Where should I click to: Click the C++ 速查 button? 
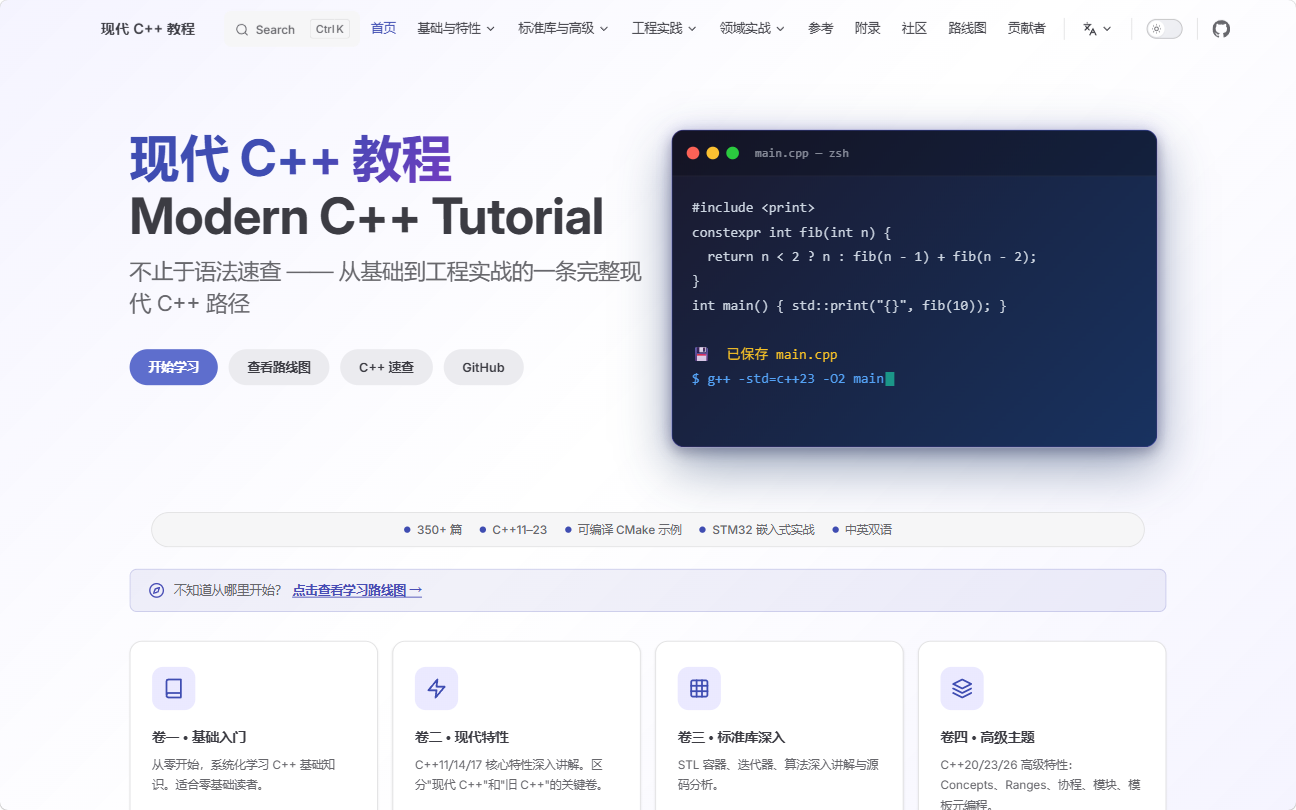point(386,367)
